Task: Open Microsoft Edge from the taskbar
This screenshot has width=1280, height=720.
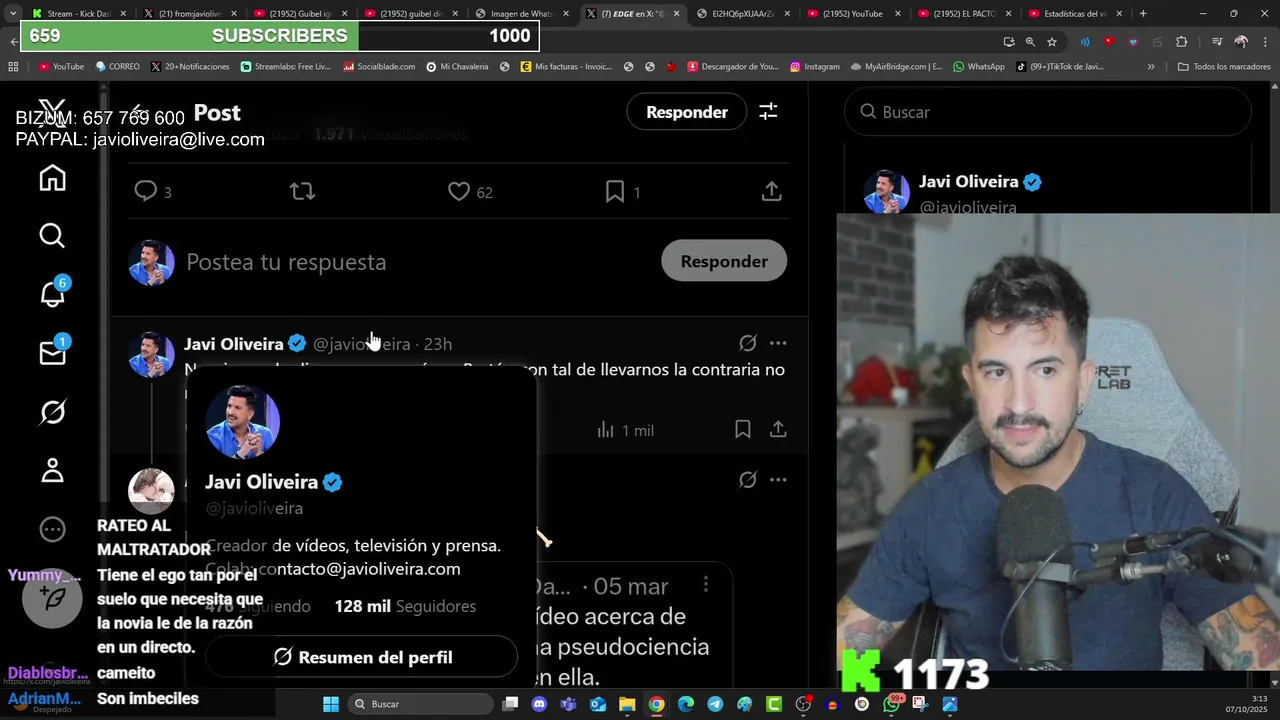Action: 686,704
